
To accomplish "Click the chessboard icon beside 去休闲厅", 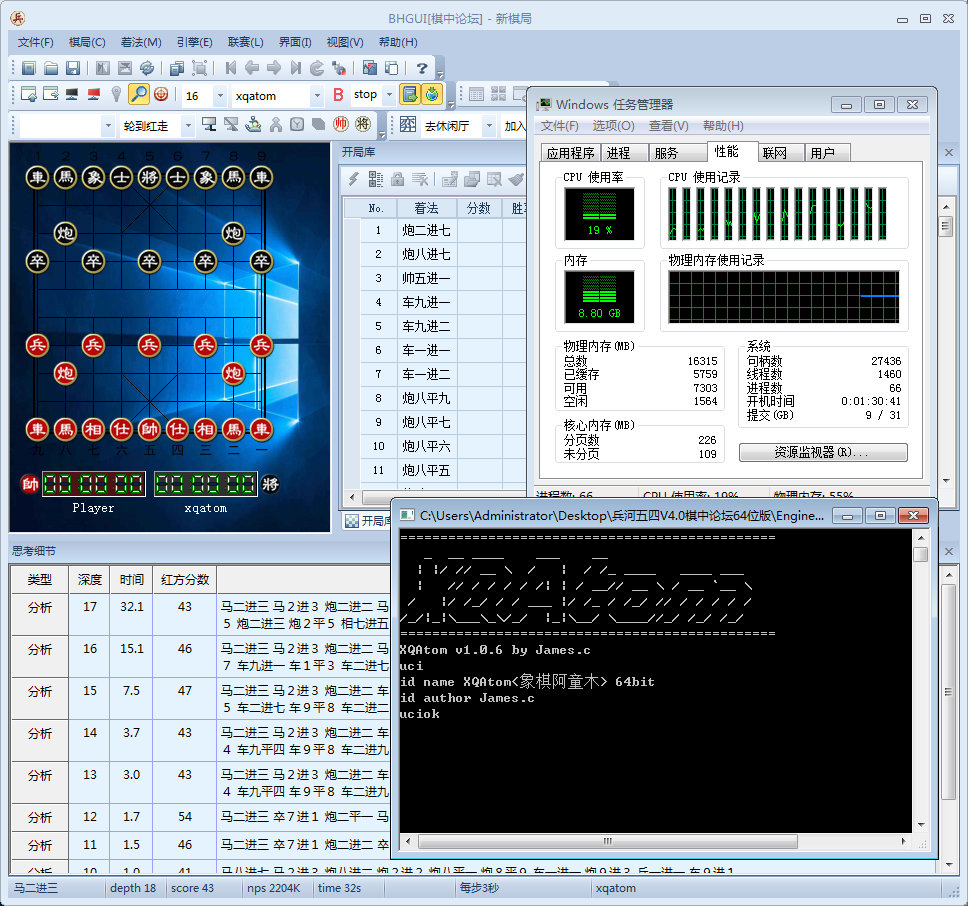I will coord(407,125).
